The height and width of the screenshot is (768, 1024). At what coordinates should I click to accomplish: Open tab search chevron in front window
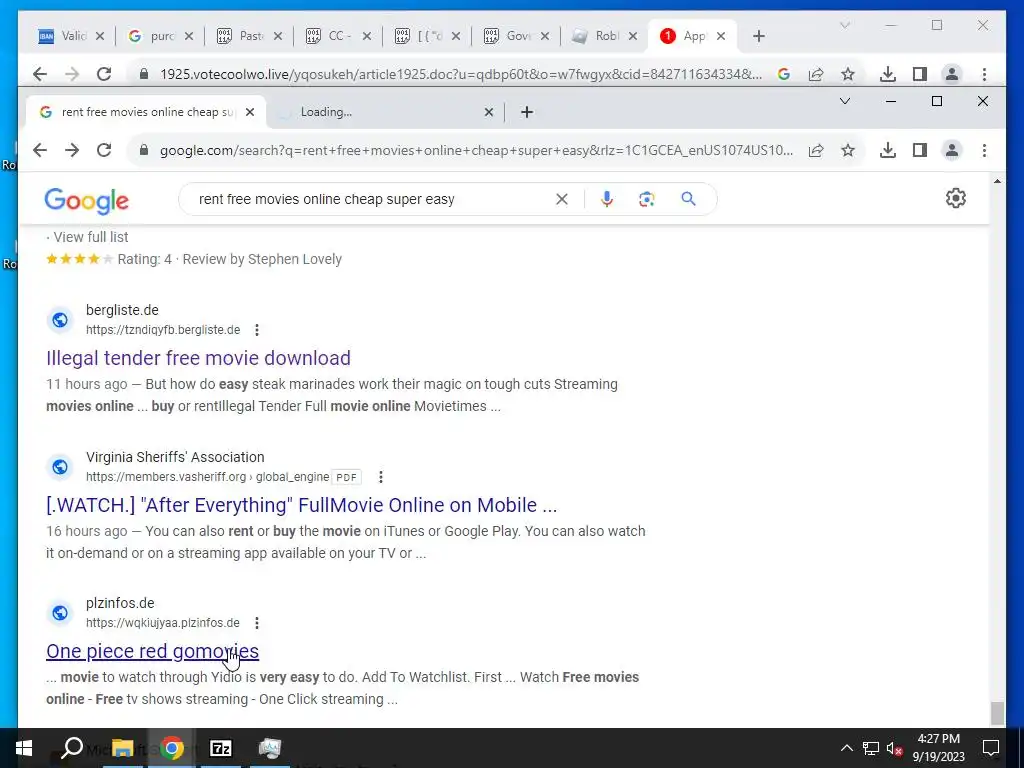(844, 101)
